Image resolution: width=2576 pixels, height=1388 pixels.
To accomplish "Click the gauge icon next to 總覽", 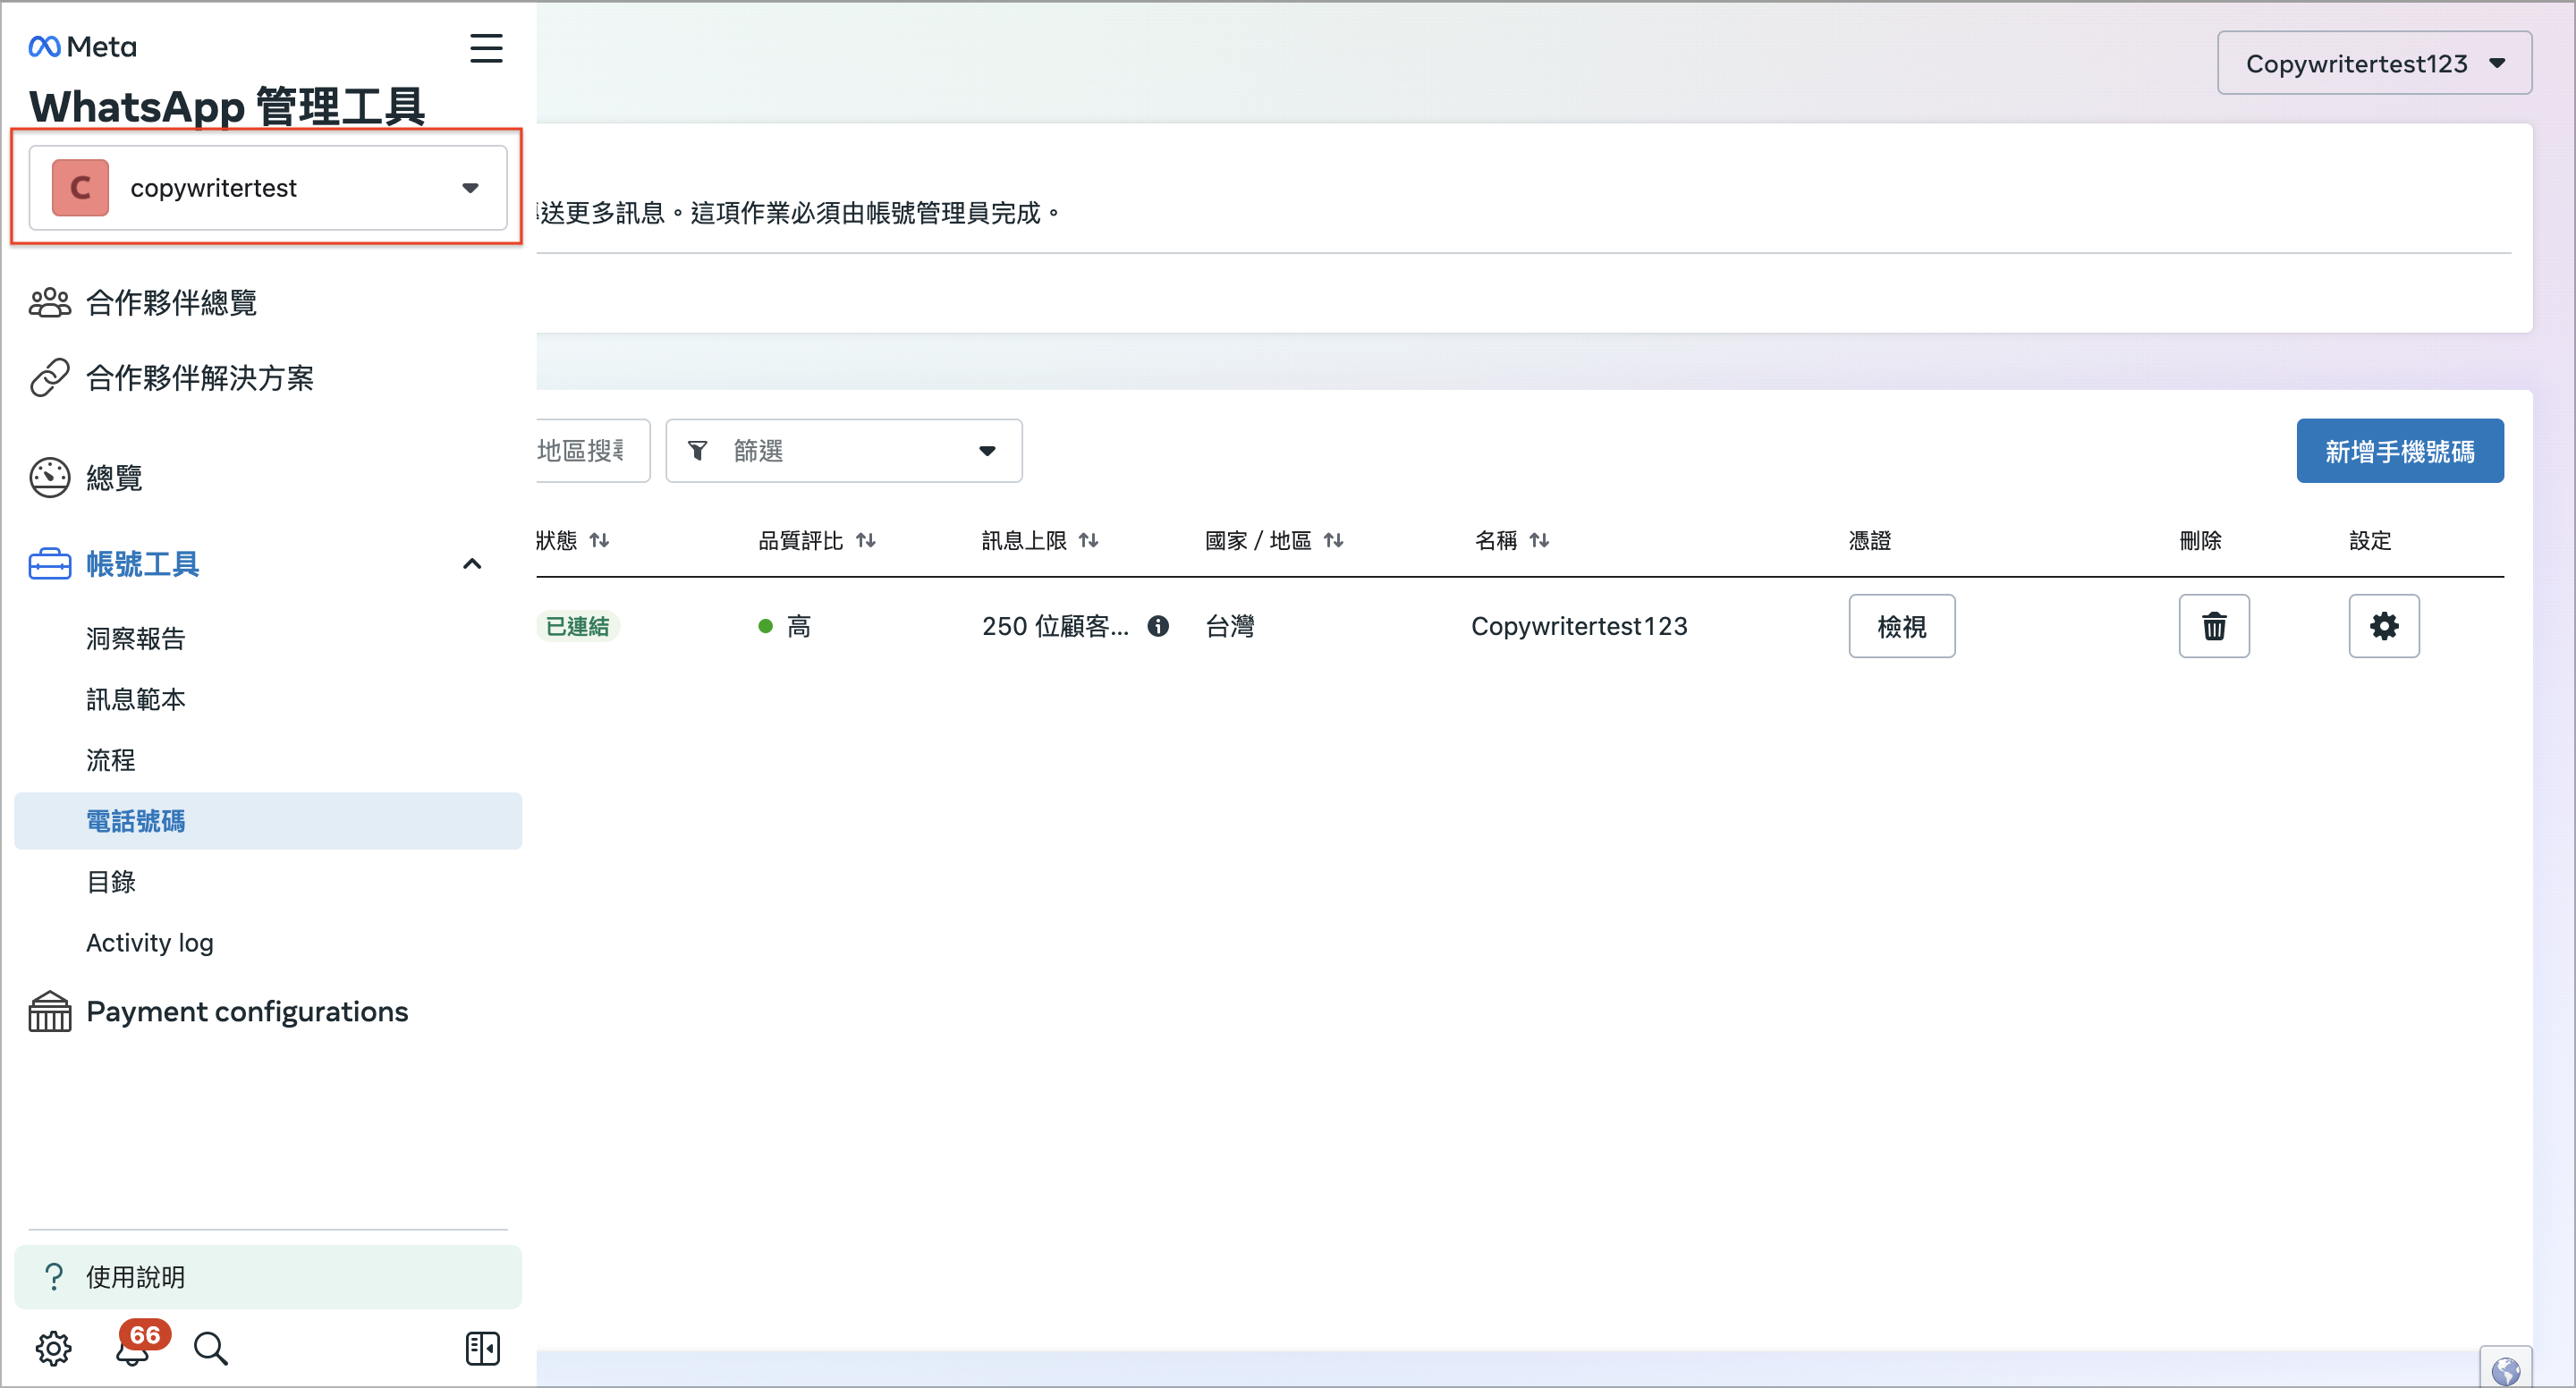I will (x=49, y=478).
